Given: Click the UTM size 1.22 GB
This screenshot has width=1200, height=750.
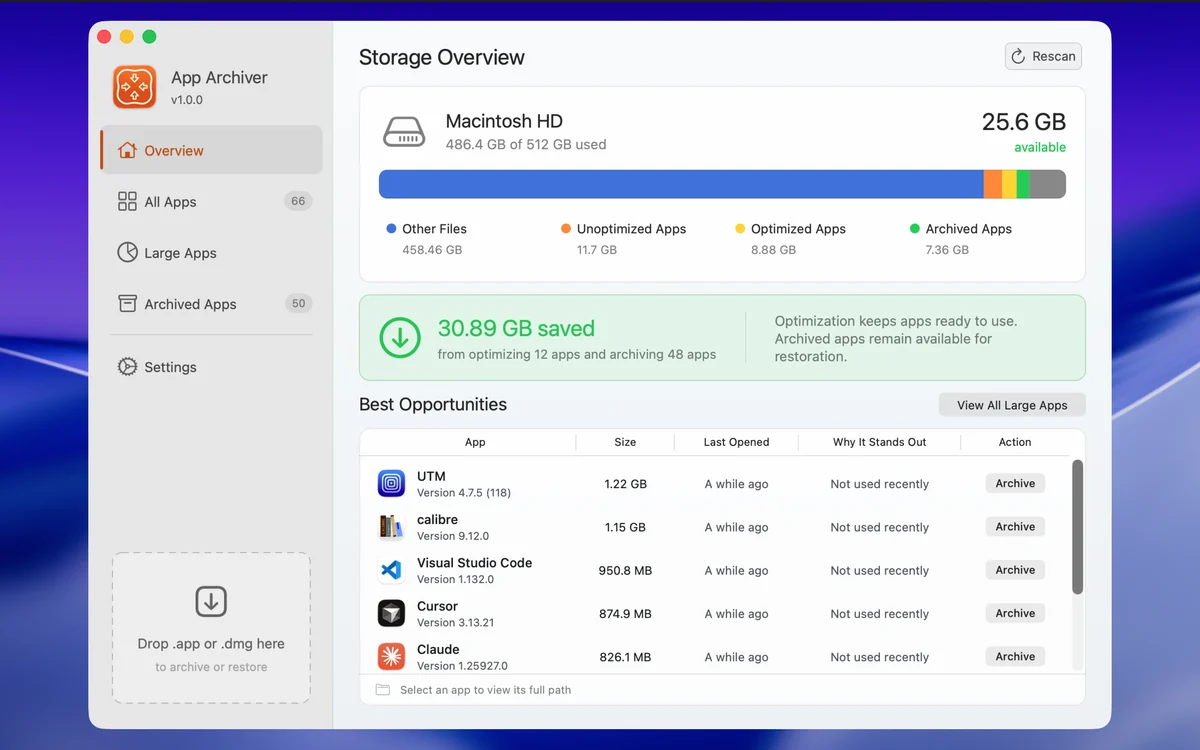Looking at the screenshot, I should (625, 484).
